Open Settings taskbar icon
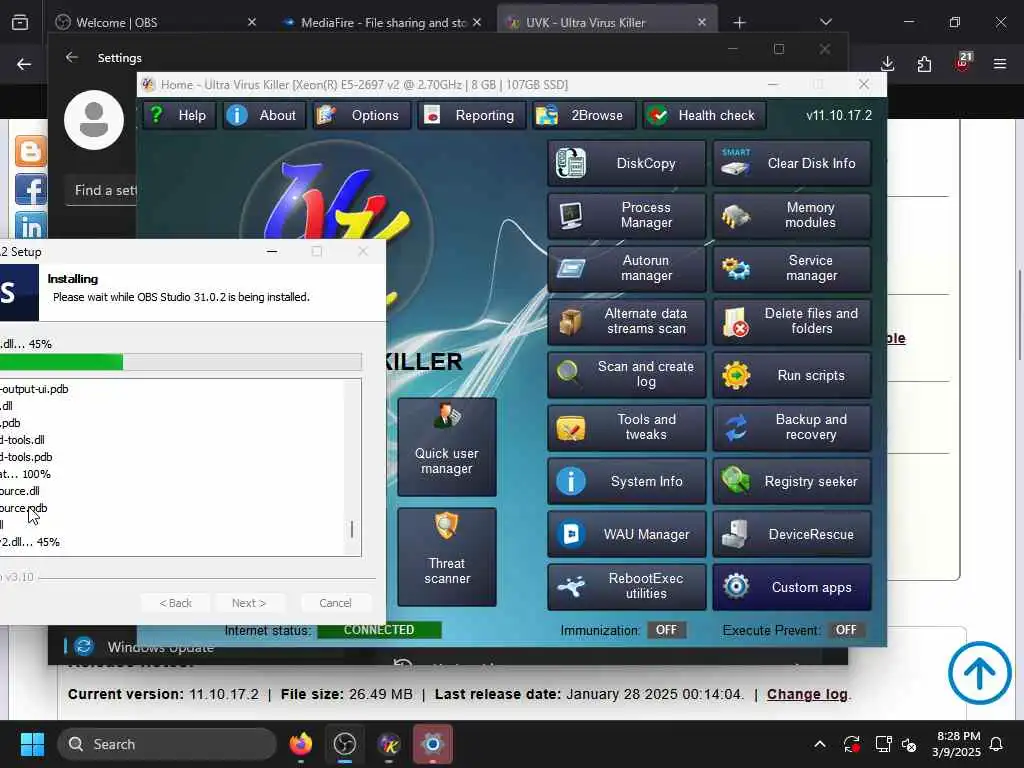Screen dimensions: 1024x768 432,744
